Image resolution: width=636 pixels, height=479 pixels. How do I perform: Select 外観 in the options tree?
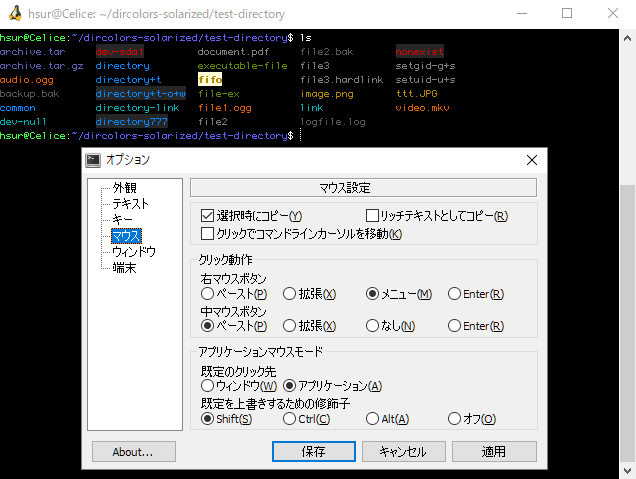click(x=124, y=188)
